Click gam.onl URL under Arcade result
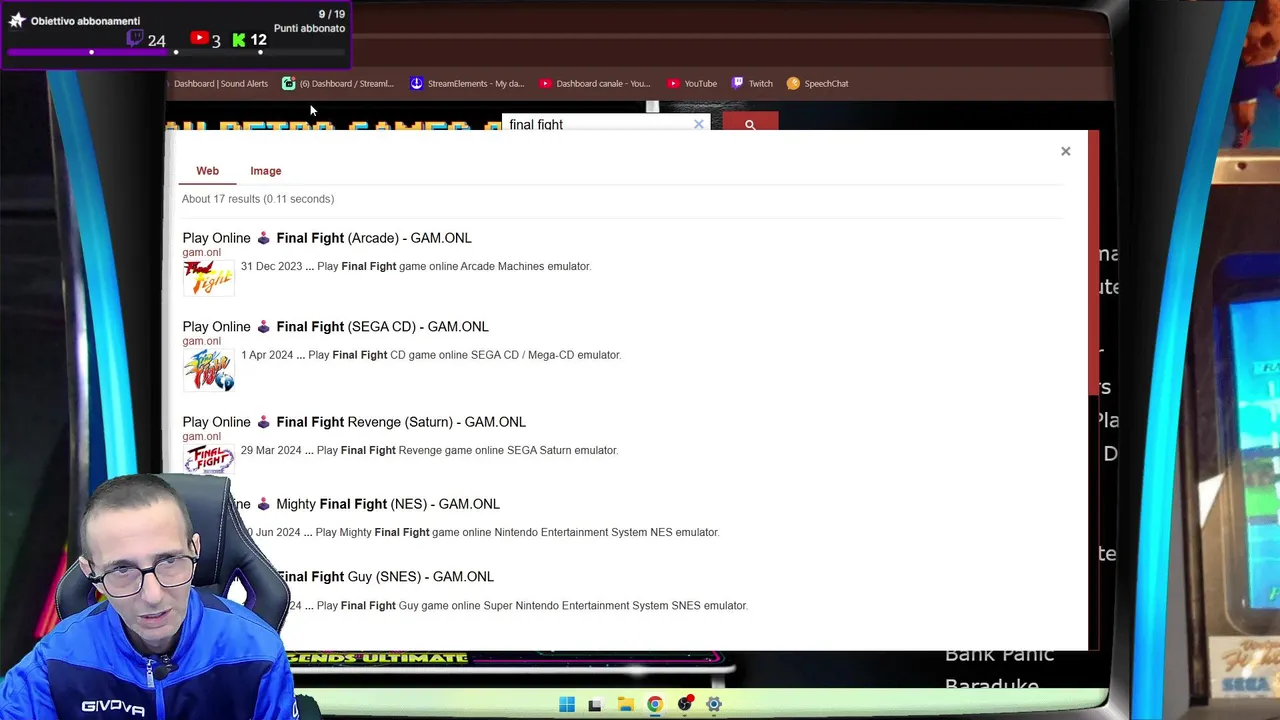This screenshot has width=1280, height=720. (201, 252)
